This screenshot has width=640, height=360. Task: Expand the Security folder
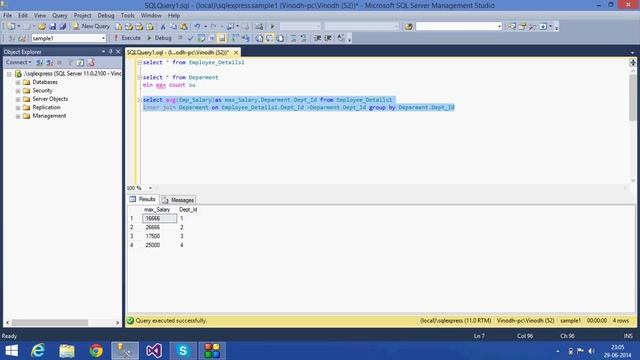tap(18, 91)
